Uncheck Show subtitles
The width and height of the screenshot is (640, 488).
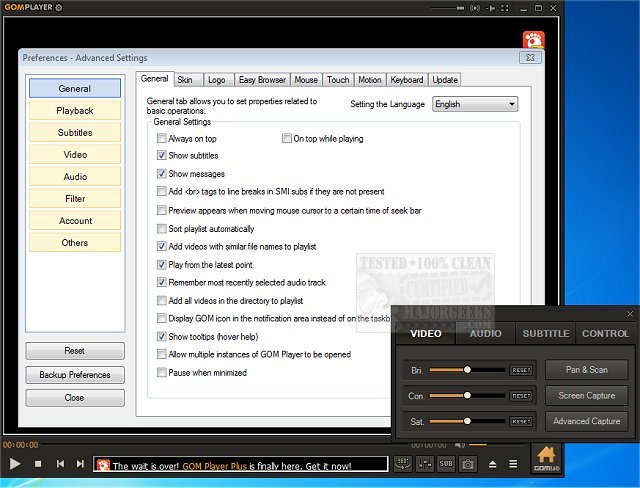[162, 155]
